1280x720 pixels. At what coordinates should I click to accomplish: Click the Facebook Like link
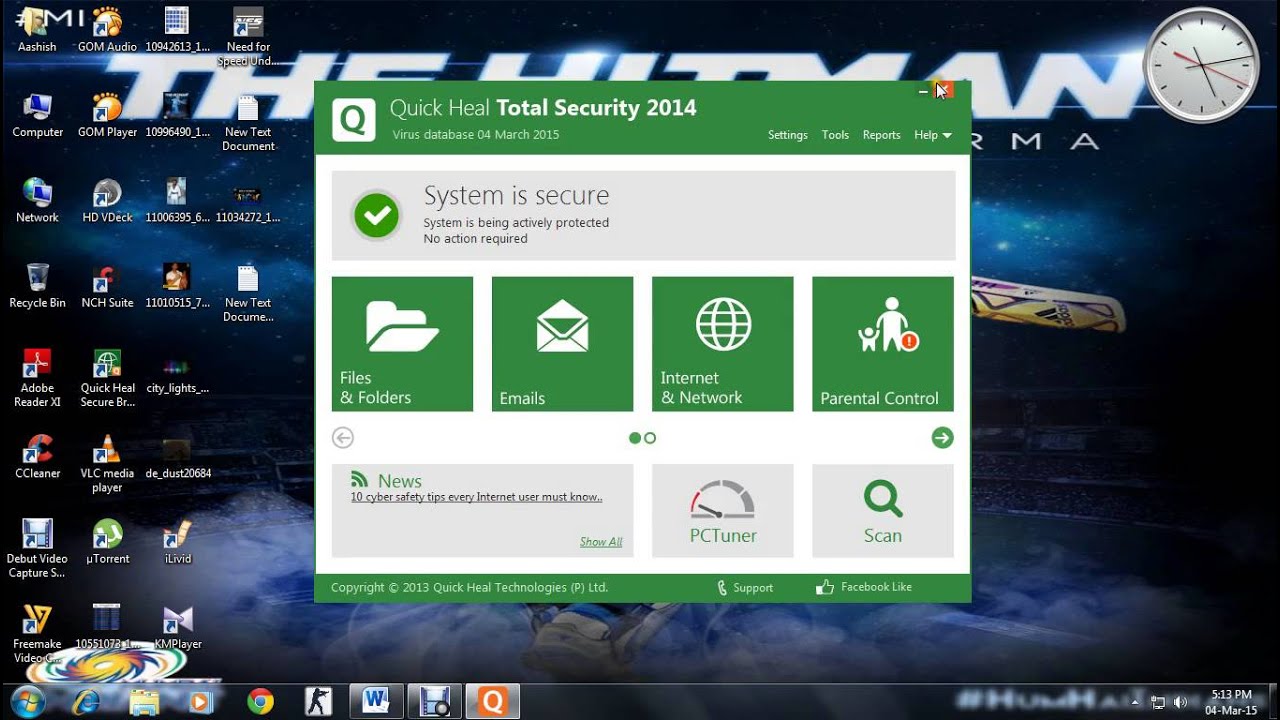coord(865,587)
